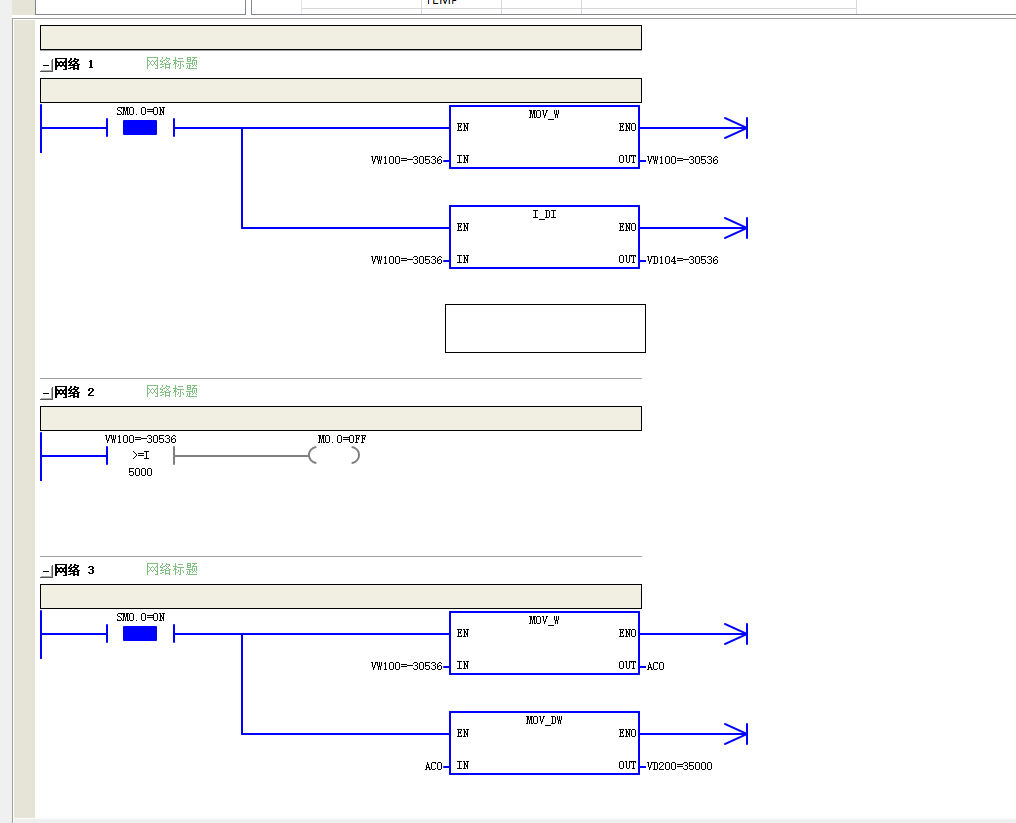Select the I_DI conversion block

[x=544, y=237]
